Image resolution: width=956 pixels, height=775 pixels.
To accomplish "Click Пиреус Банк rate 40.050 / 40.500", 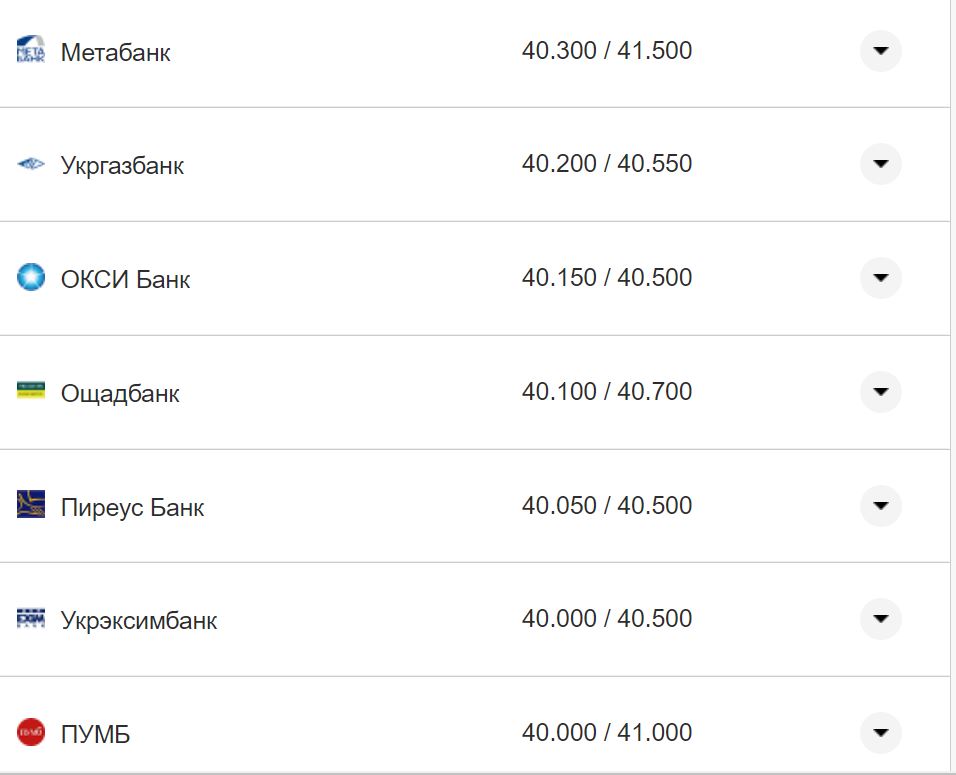I will coord(606,505).
